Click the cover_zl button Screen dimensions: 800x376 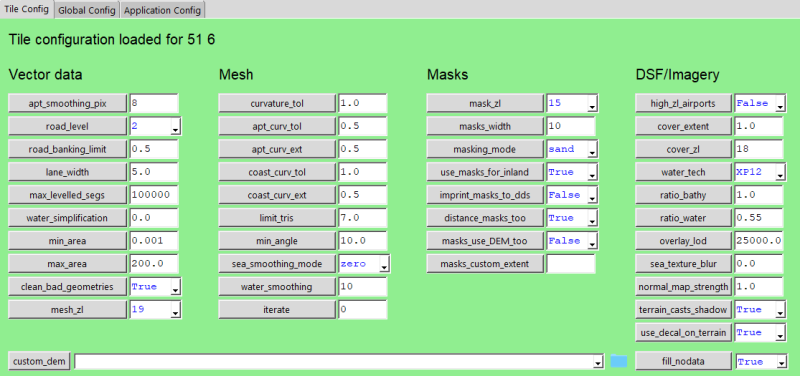683,149
